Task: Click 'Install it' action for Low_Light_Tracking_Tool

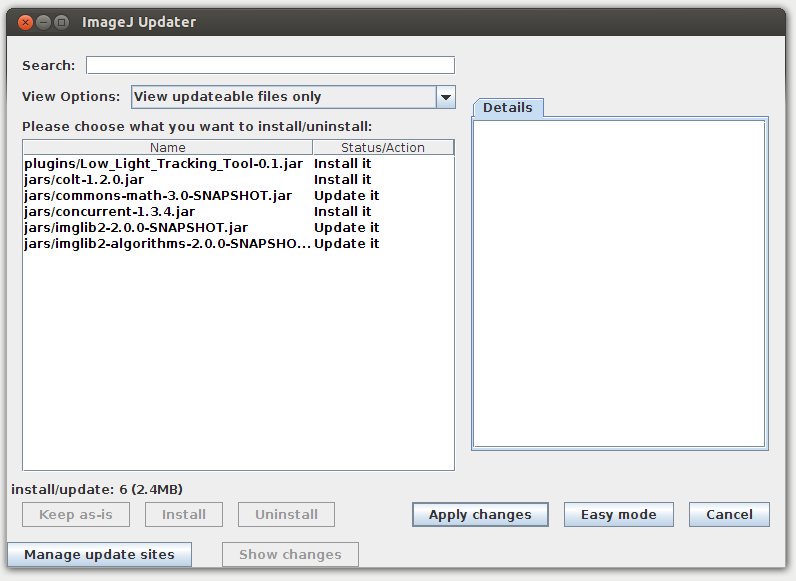Action: pos(343,164)
